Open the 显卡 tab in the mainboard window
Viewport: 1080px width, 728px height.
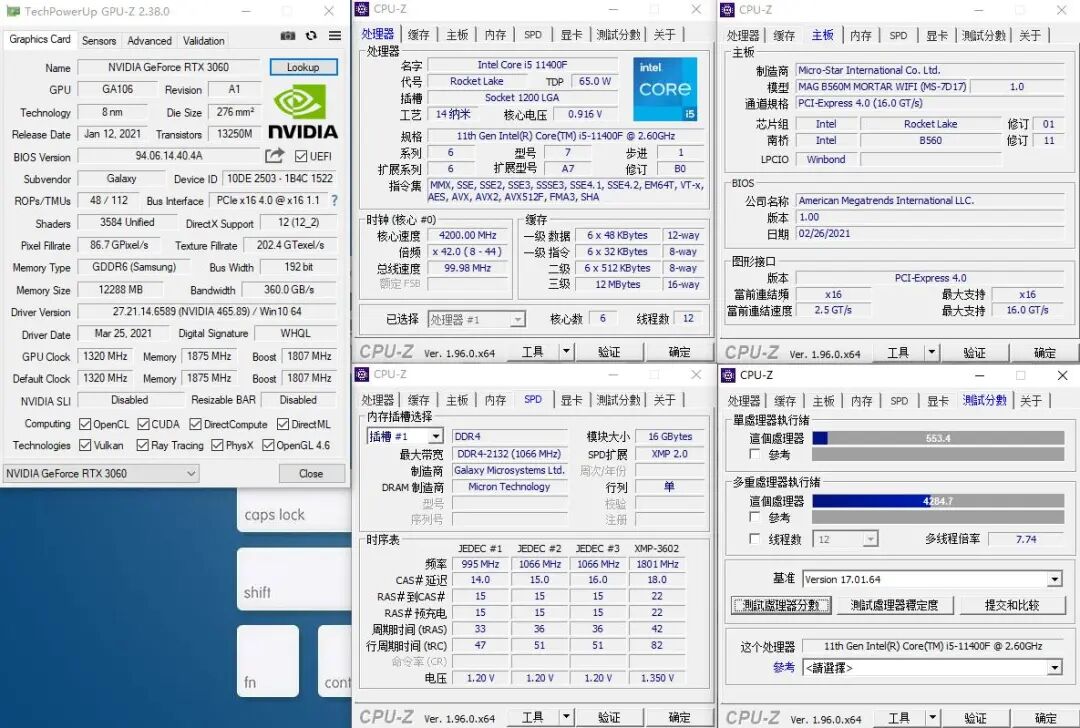point(937,35)
